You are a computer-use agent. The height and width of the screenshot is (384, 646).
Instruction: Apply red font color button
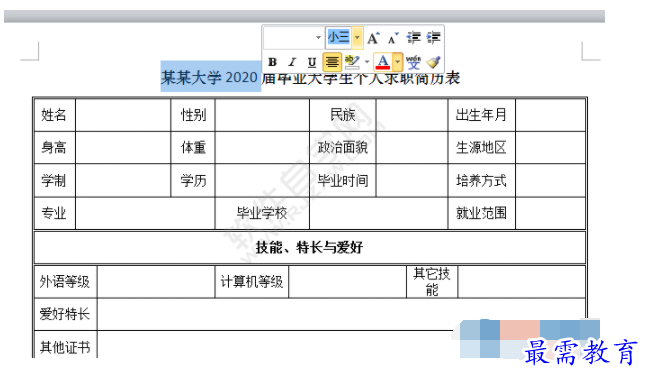(x=383, y=62)
